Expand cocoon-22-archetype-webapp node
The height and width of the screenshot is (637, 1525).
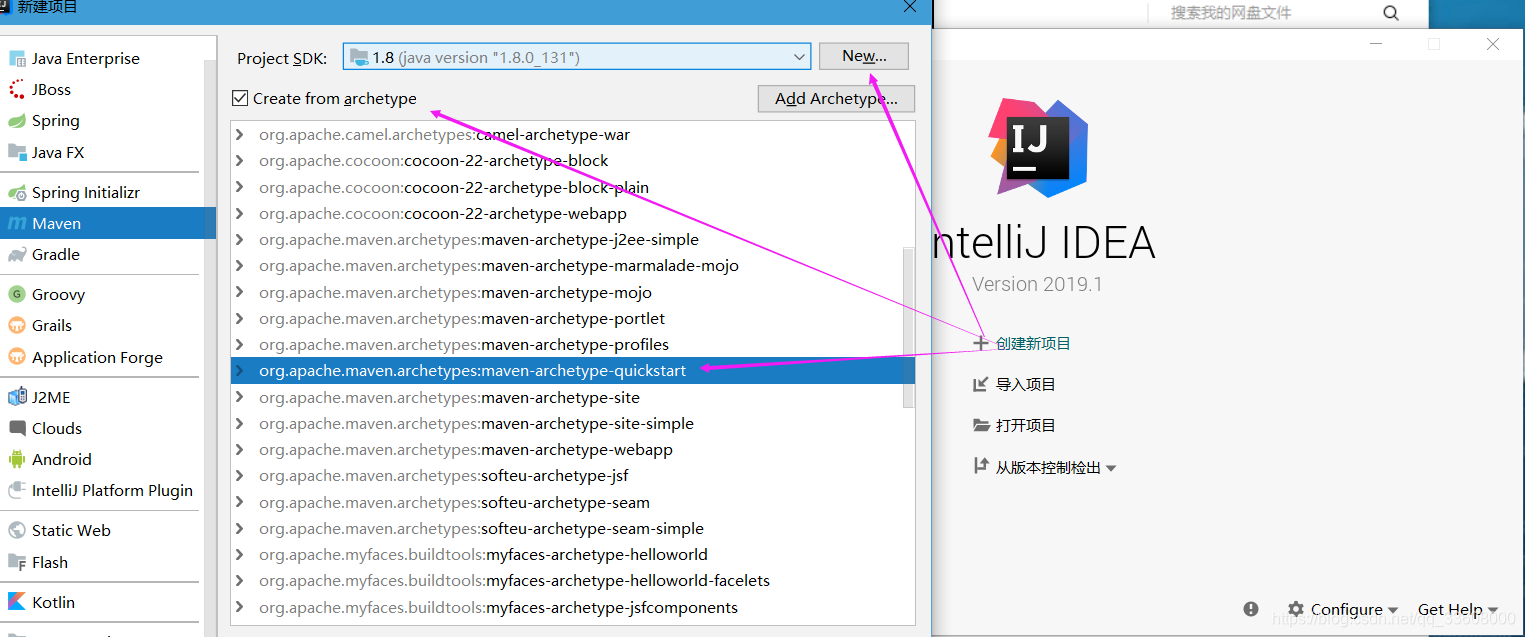239,213
